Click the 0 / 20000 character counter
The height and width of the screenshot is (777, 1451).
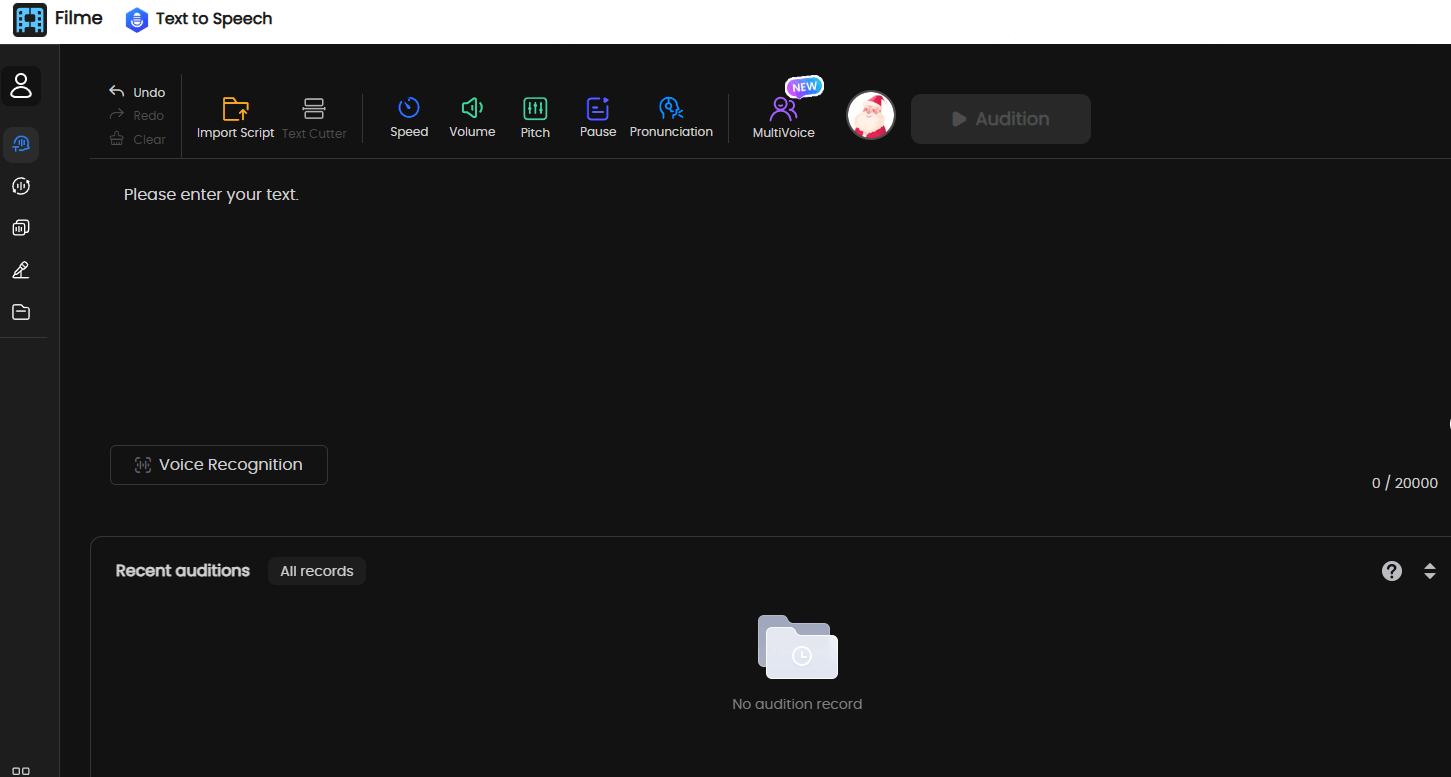tap(1405, 483)
